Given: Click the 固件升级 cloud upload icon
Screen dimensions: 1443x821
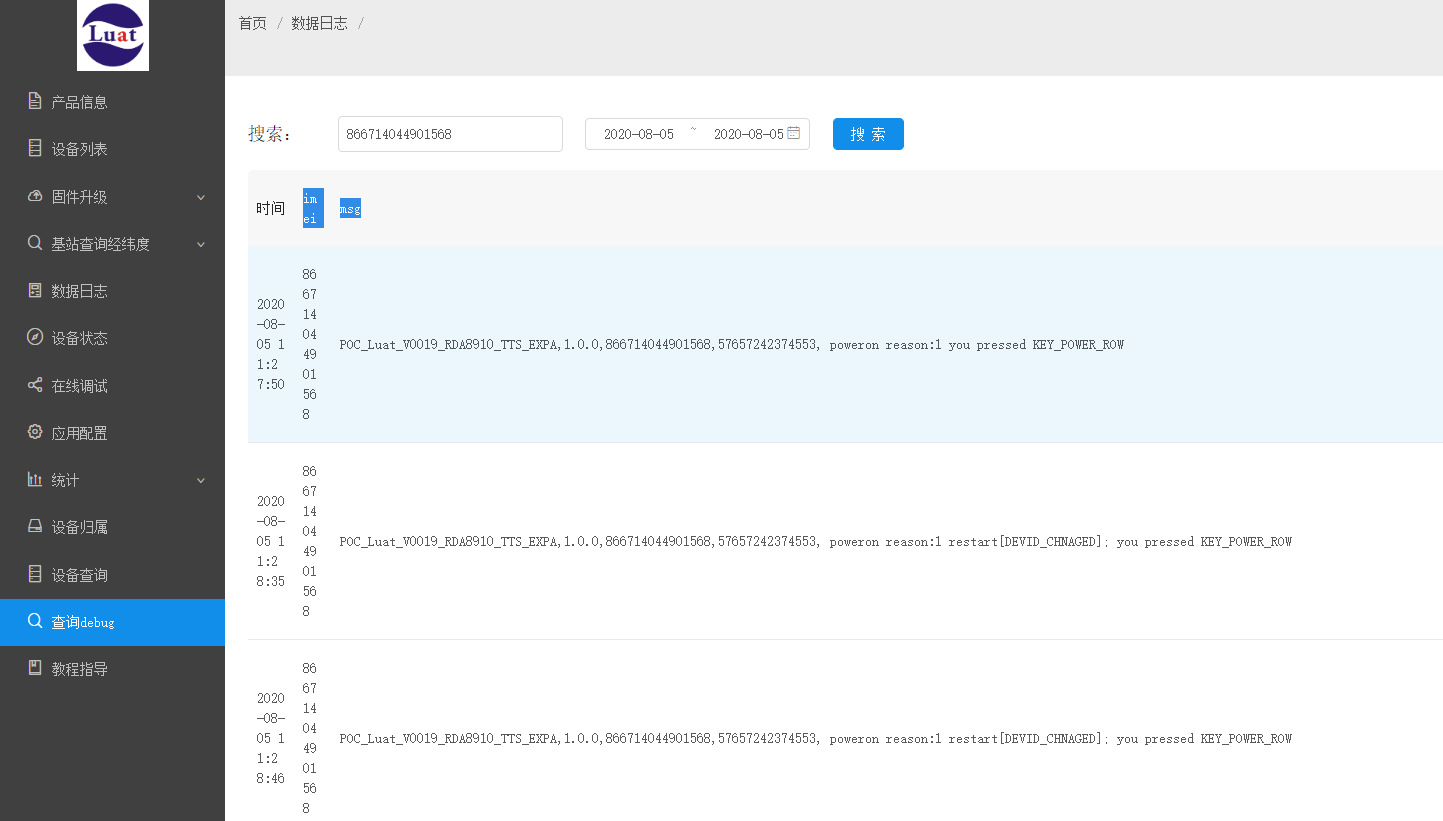Looking at the screenshot, I should point(35,196).
